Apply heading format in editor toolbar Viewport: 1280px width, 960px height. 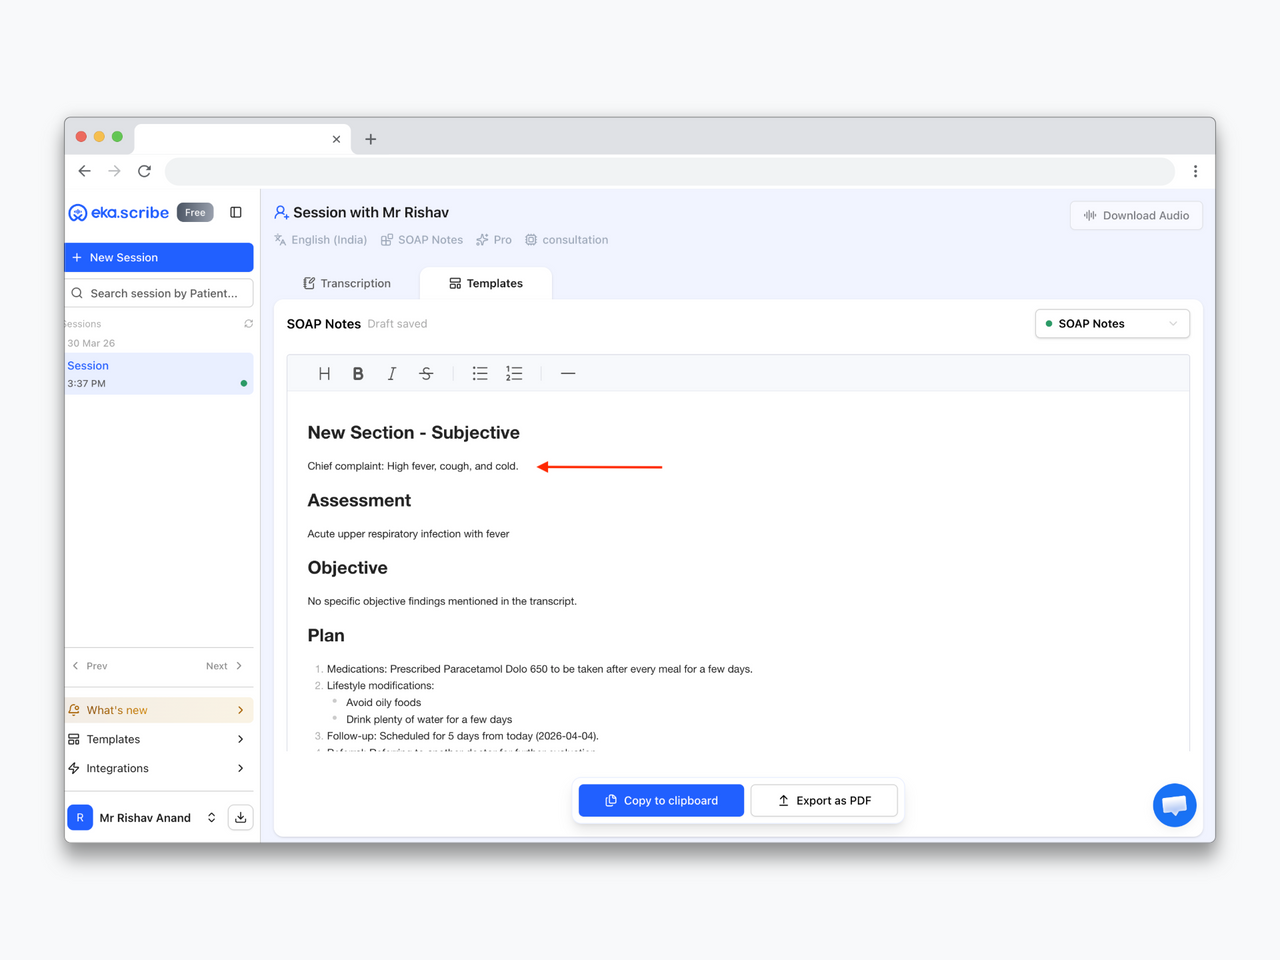[x=324, y=374]
